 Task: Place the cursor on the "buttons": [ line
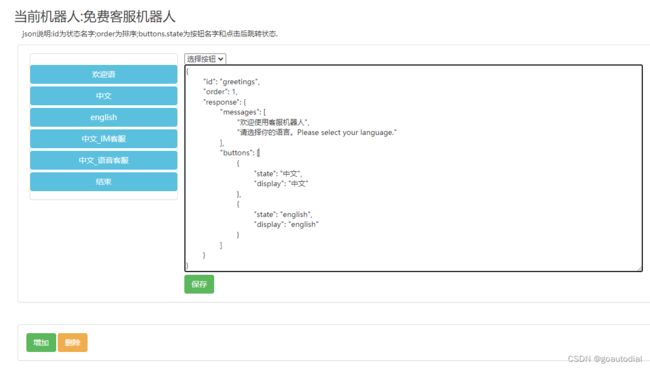point(240,153)
